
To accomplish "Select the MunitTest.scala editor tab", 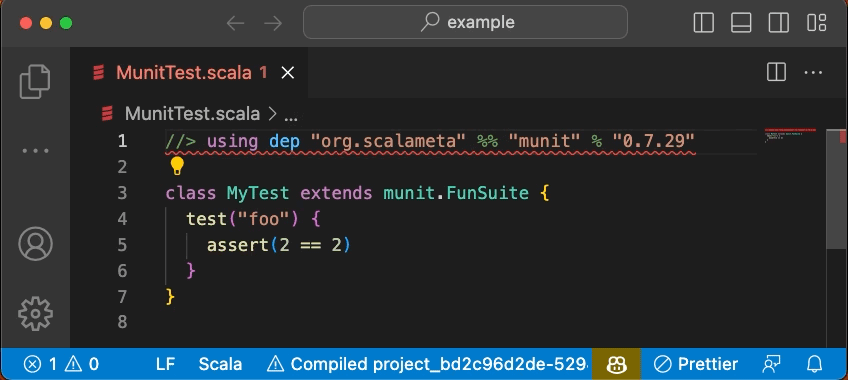I will tap(190, 72).
